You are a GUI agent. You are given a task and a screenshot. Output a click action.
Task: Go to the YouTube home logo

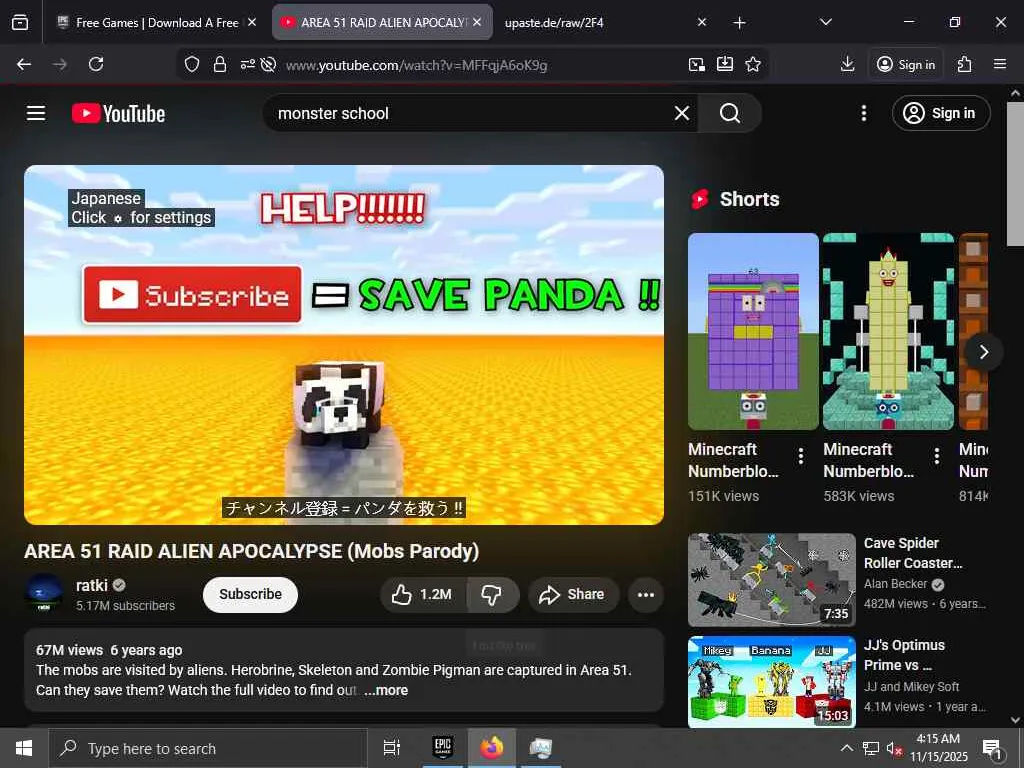pyautogui.click(x=118, y=113)
